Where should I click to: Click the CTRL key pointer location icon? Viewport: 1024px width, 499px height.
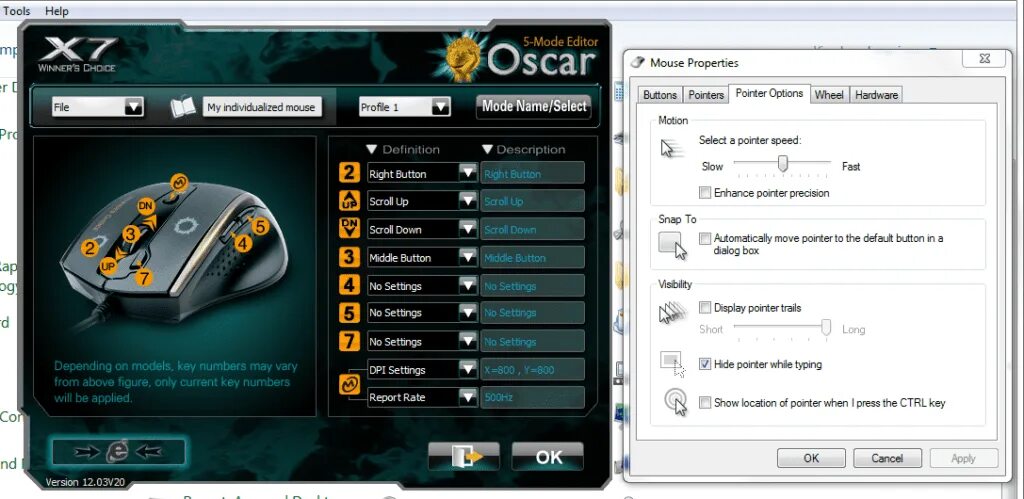[x=676, y=402]
